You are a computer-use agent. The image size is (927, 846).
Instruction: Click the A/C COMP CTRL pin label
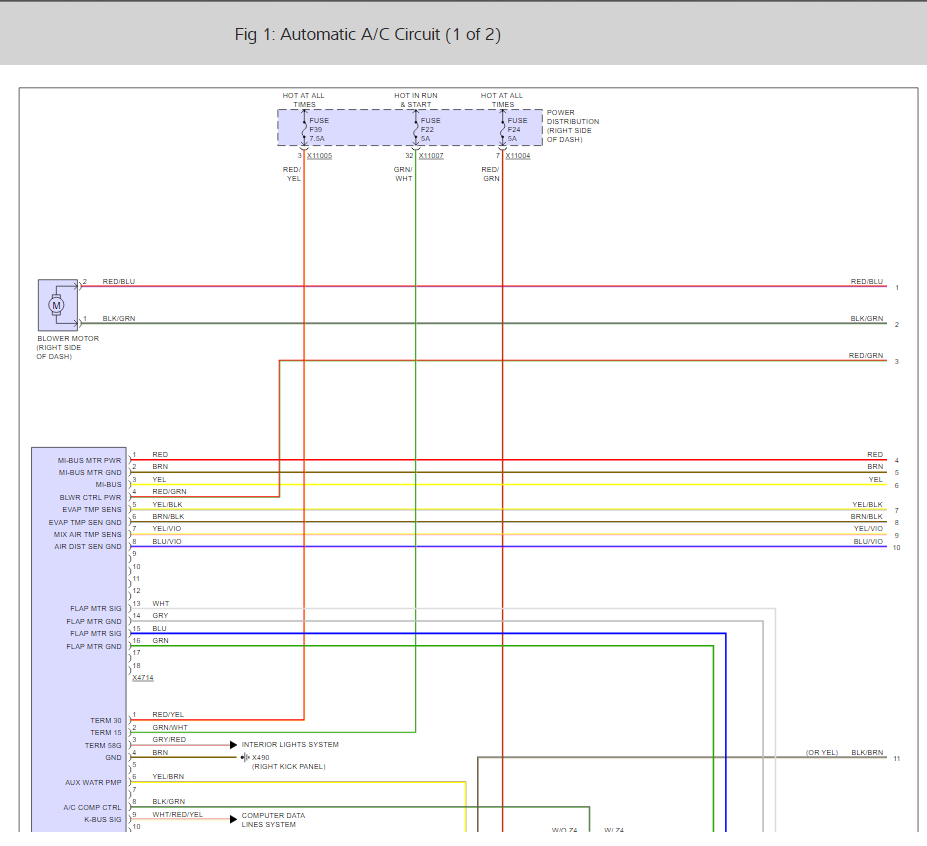point(92,808)
